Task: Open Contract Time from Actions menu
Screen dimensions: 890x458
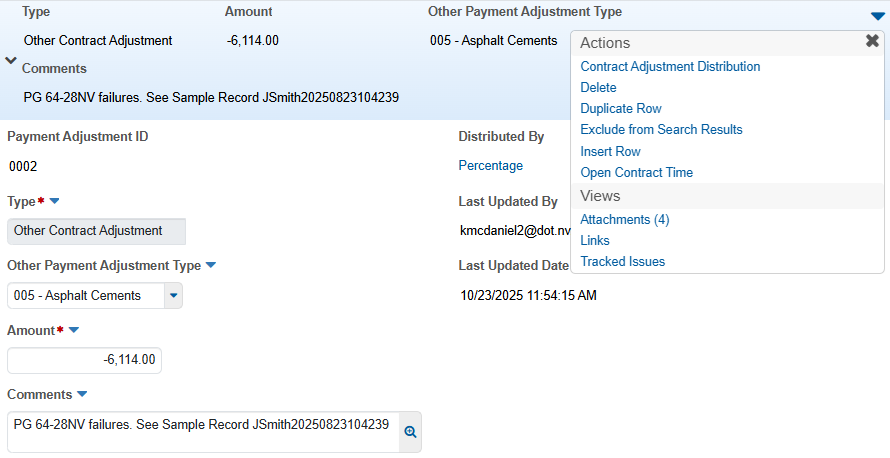Action: 636,173
